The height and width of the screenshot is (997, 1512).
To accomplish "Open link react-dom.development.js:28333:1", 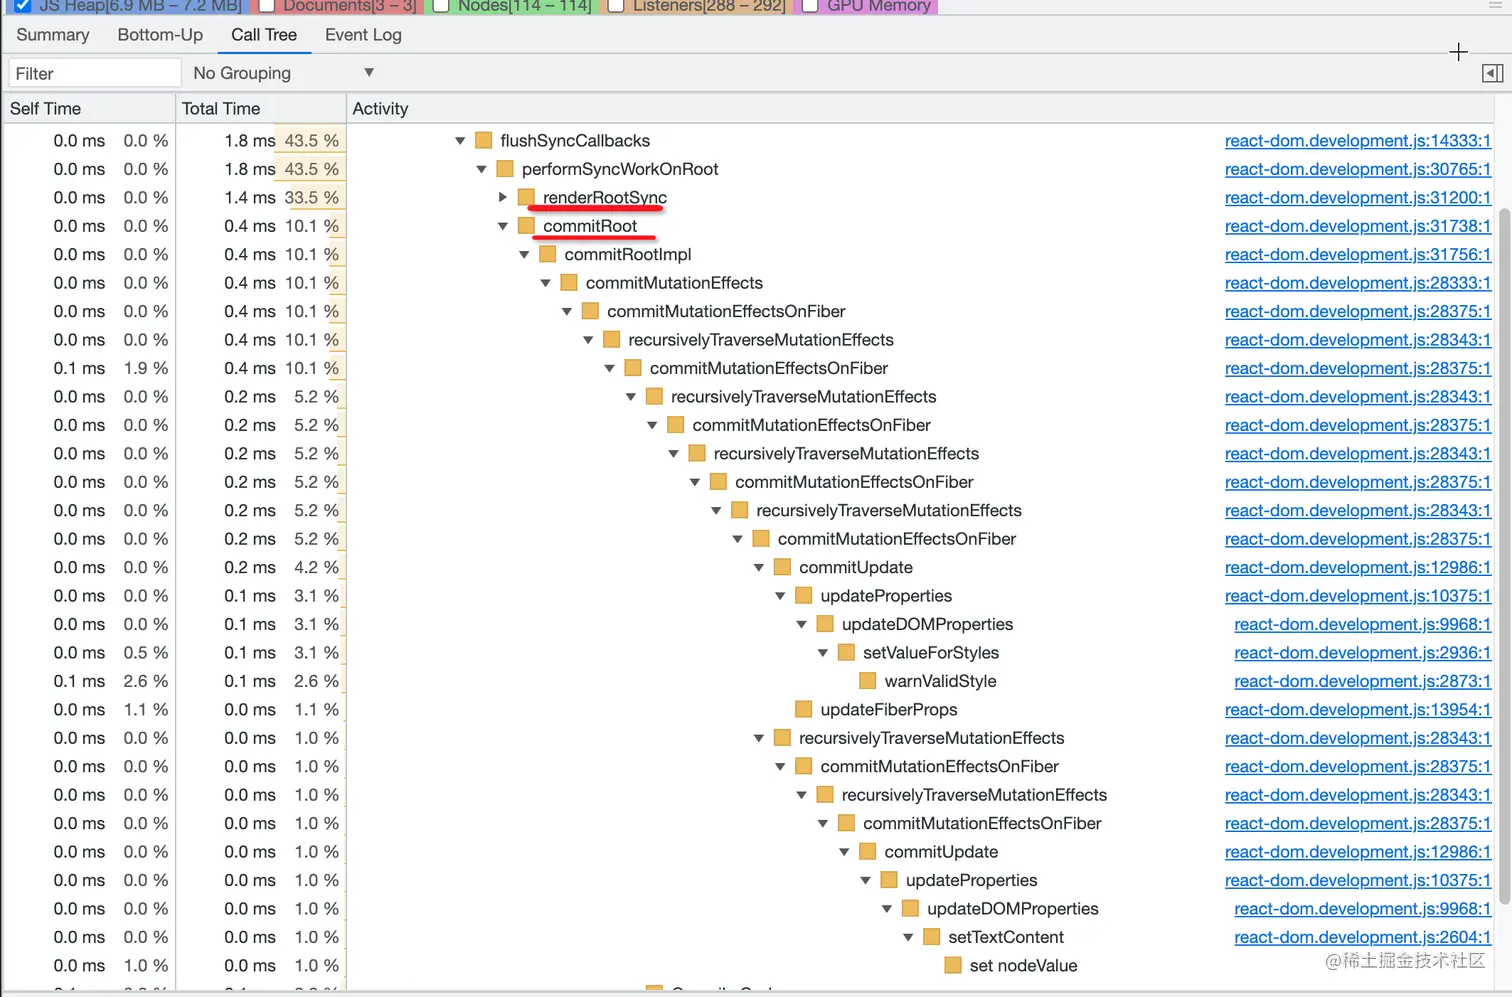I will 1358,283.
